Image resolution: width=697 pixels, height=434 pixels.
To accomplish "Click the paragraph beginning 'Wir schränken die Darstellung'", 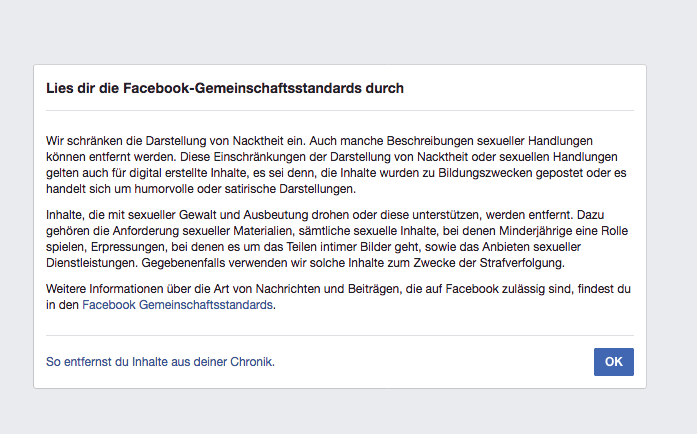I will pos(336,165).
